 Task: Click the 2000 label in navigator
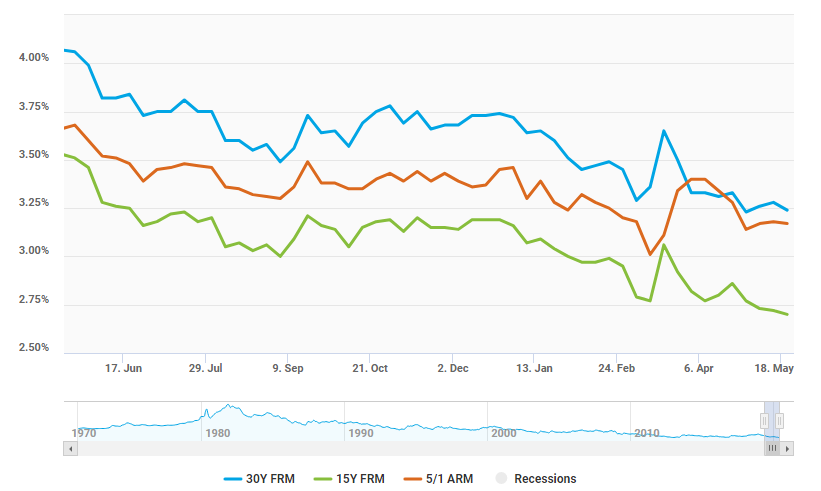click(x=504, y=433)
